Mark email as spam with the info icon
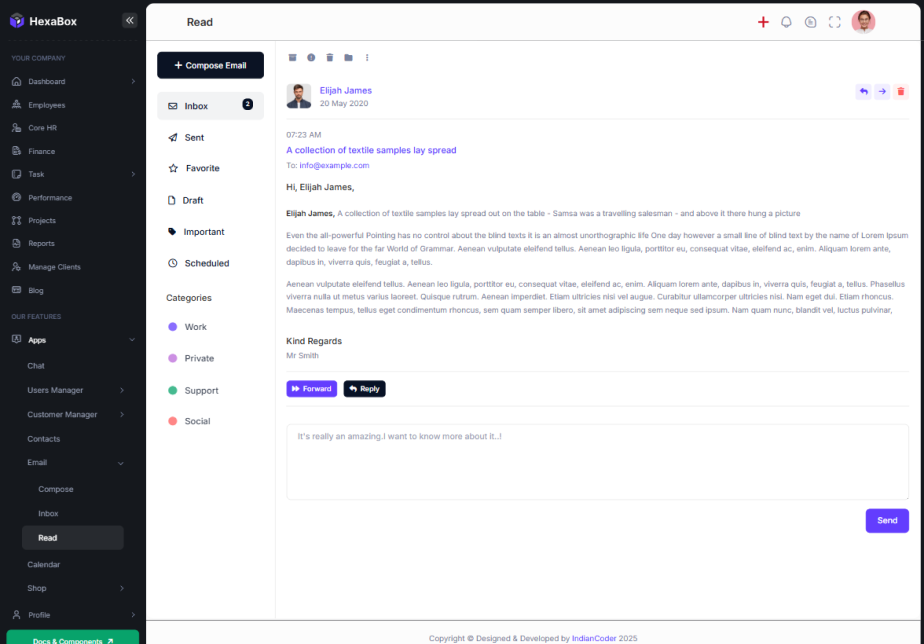 311,58
